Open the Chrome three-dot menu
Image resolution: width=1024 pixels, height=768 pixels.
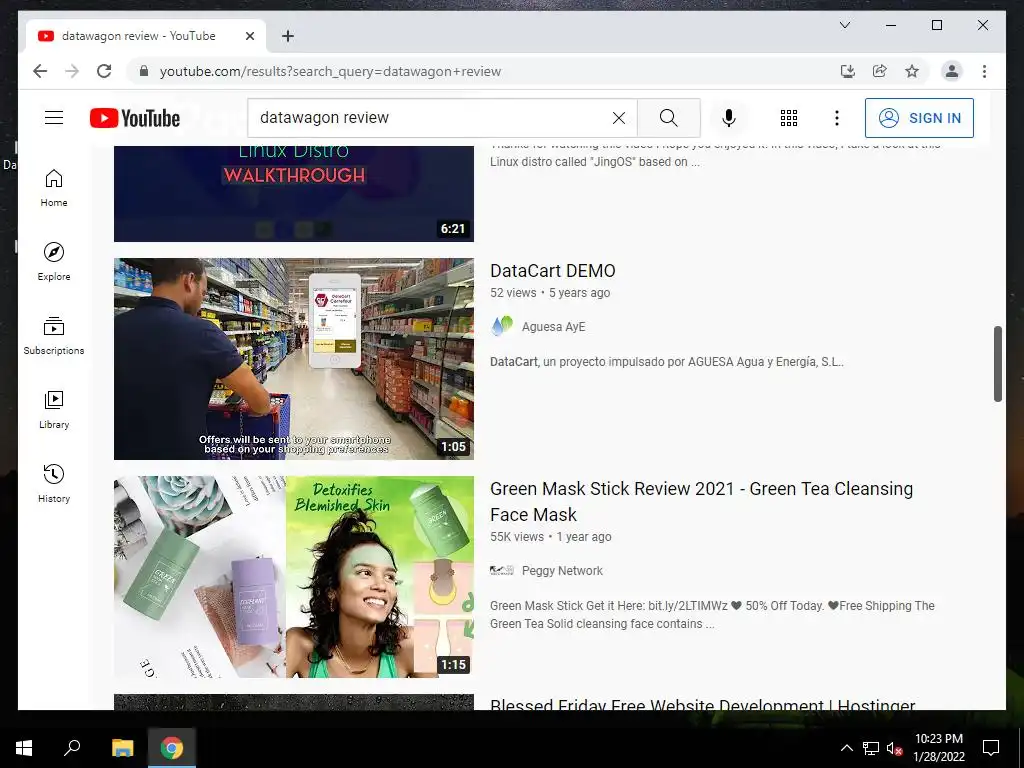[x=984, y=71]
